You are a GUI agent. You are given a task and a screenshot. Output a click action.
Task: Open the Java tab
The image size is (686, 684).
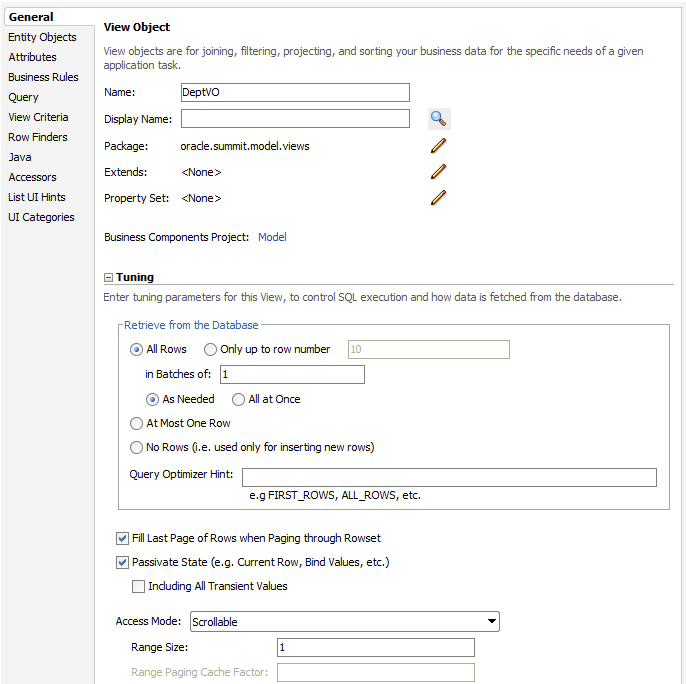20,157
